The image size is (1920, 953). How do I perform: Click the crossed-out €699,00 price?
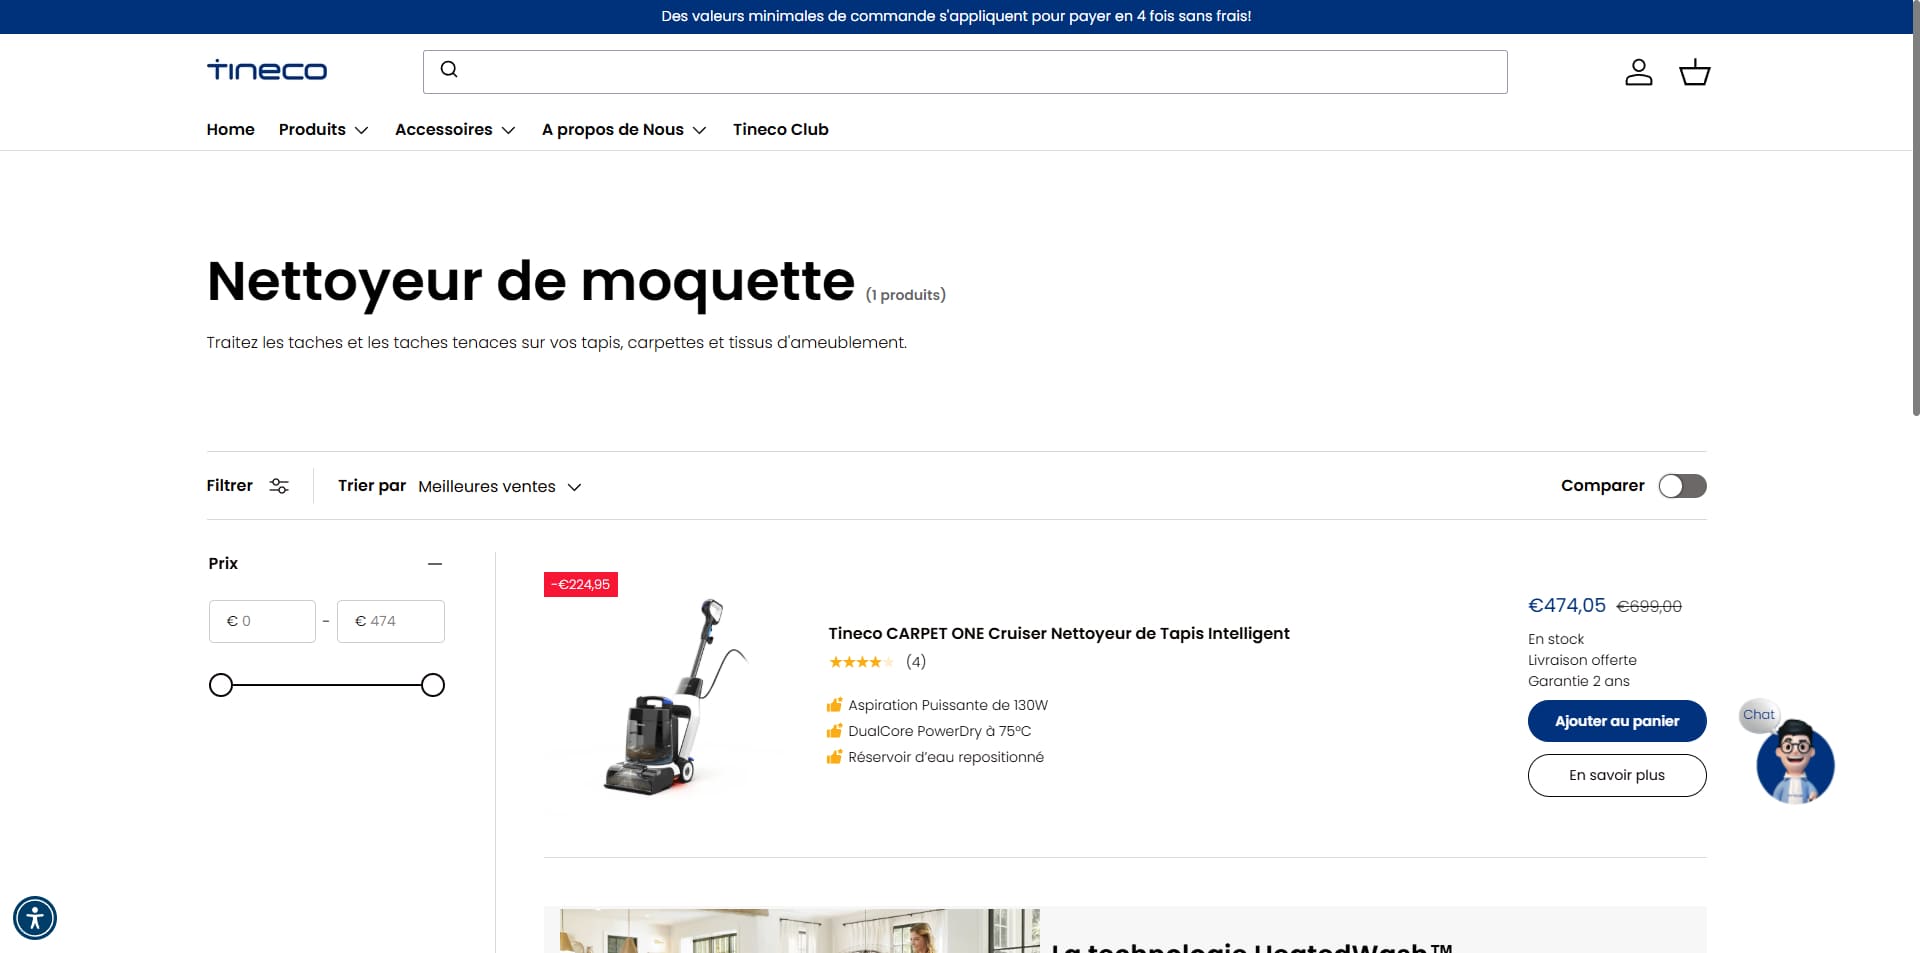[1649, 606]
